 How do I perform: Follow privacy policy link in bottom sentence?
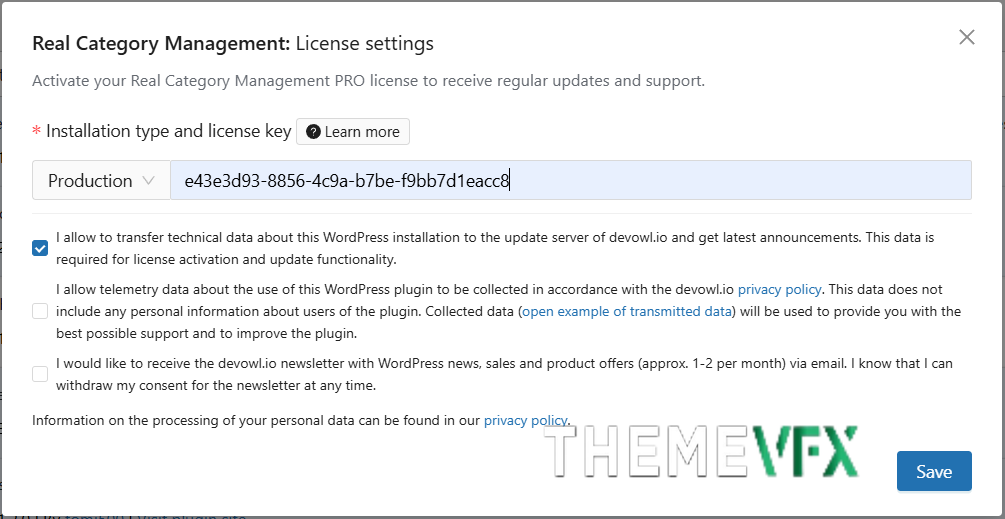[x=526, y=421]
